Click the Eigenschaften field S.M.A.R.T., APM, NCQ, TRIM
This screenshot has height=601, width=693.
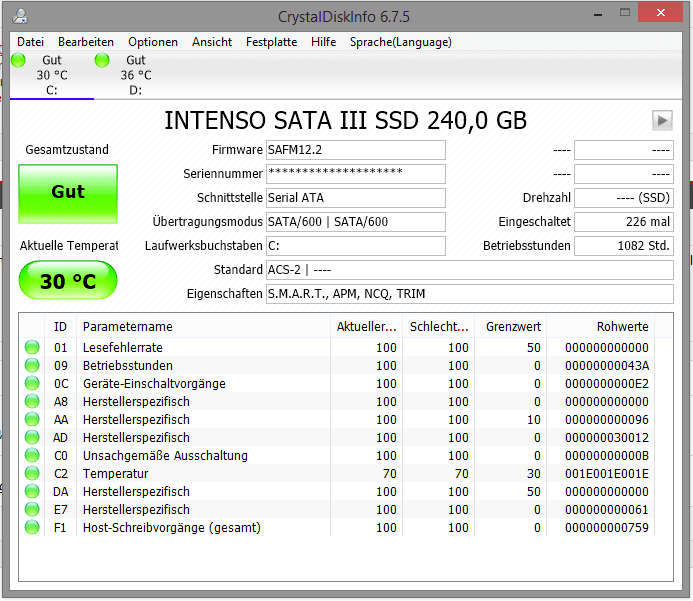coord(470,293)
